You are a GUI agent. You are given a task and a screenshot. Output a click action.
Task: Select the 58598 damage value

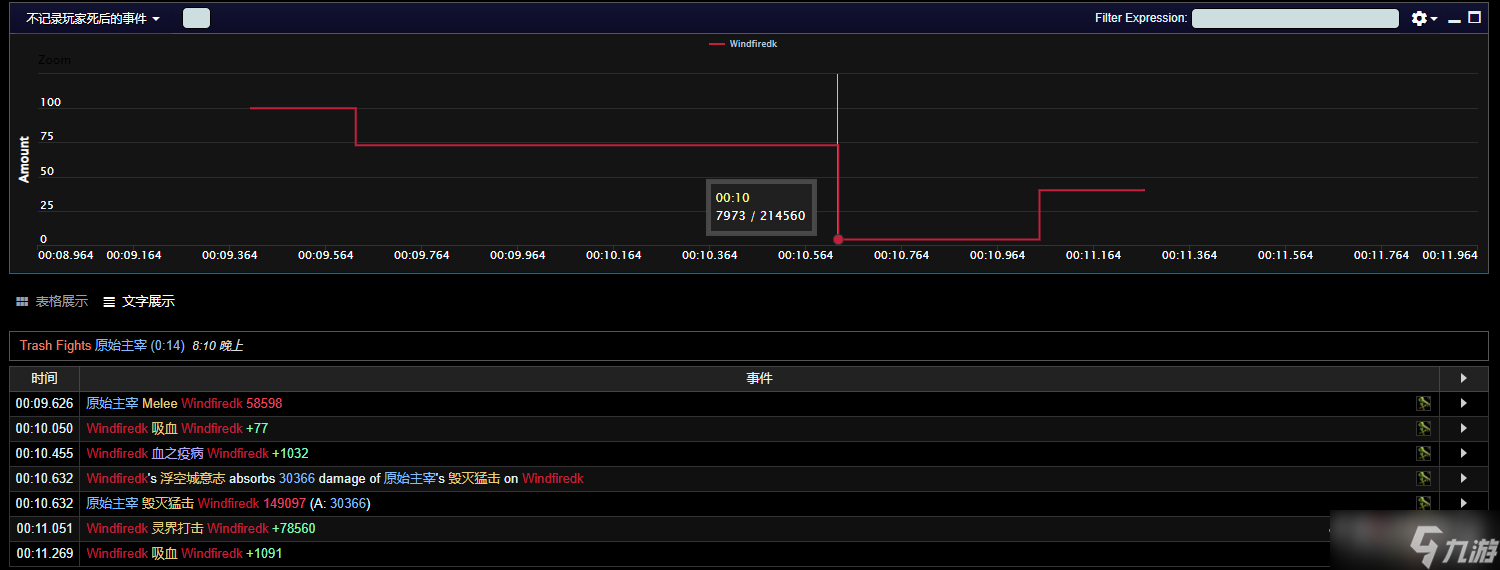[x=264, y=403]
